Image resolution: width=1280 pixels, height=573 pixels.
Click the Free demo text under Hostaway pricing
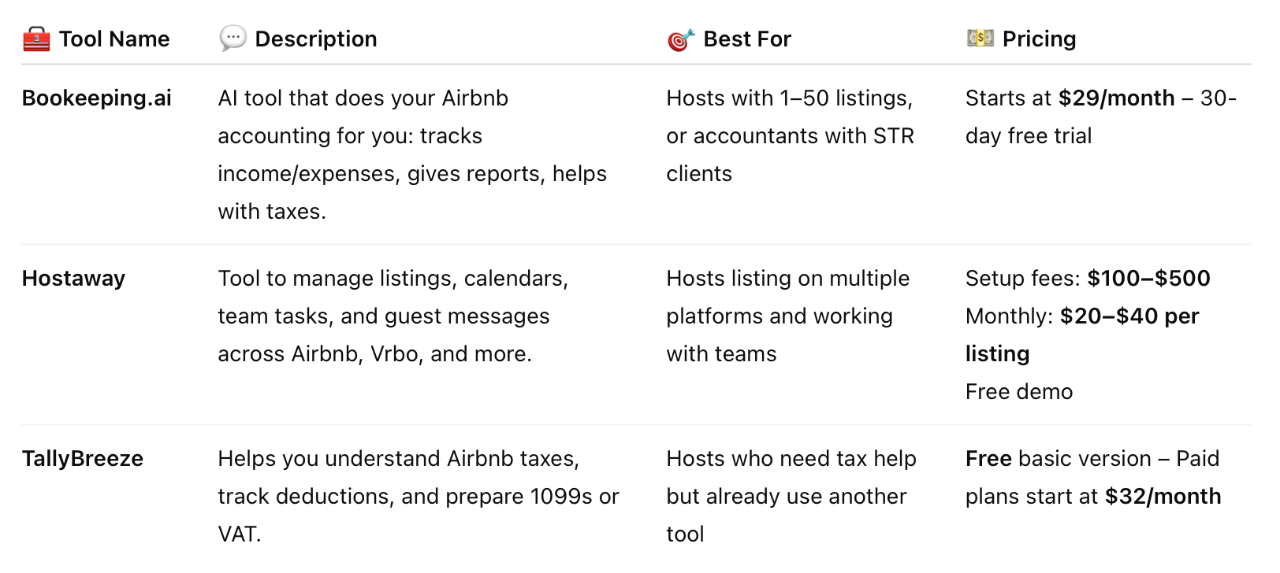pos(1019,392)
